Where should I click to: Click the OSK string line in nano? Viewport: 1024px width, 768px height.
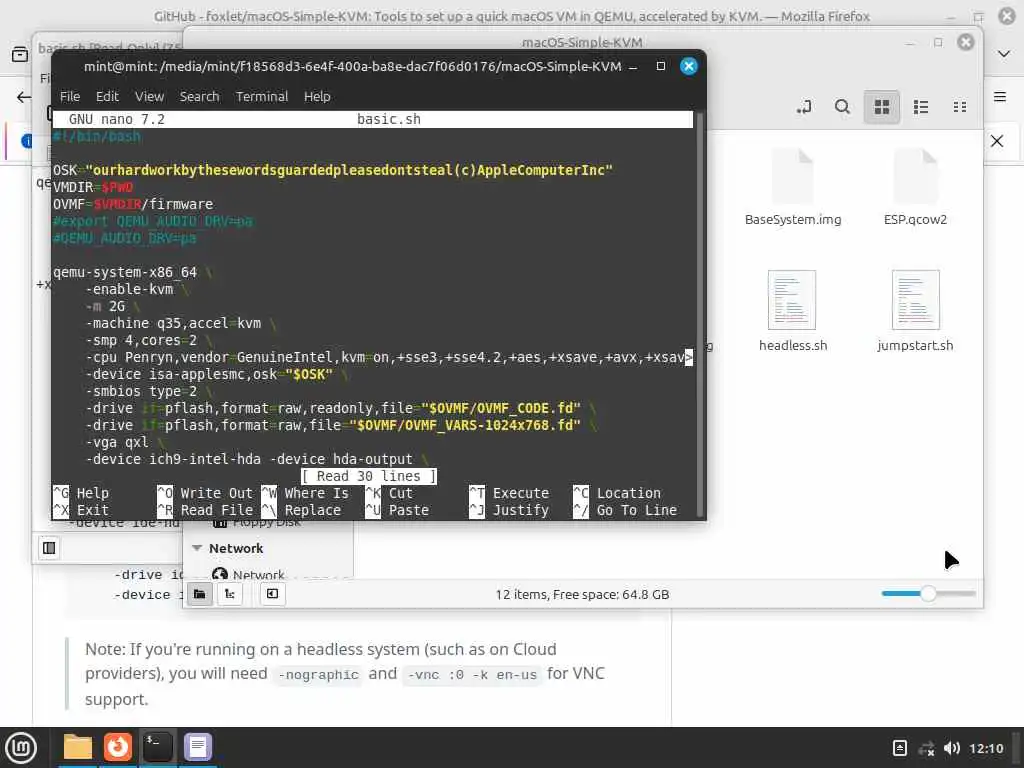click(x=332, y=170)
